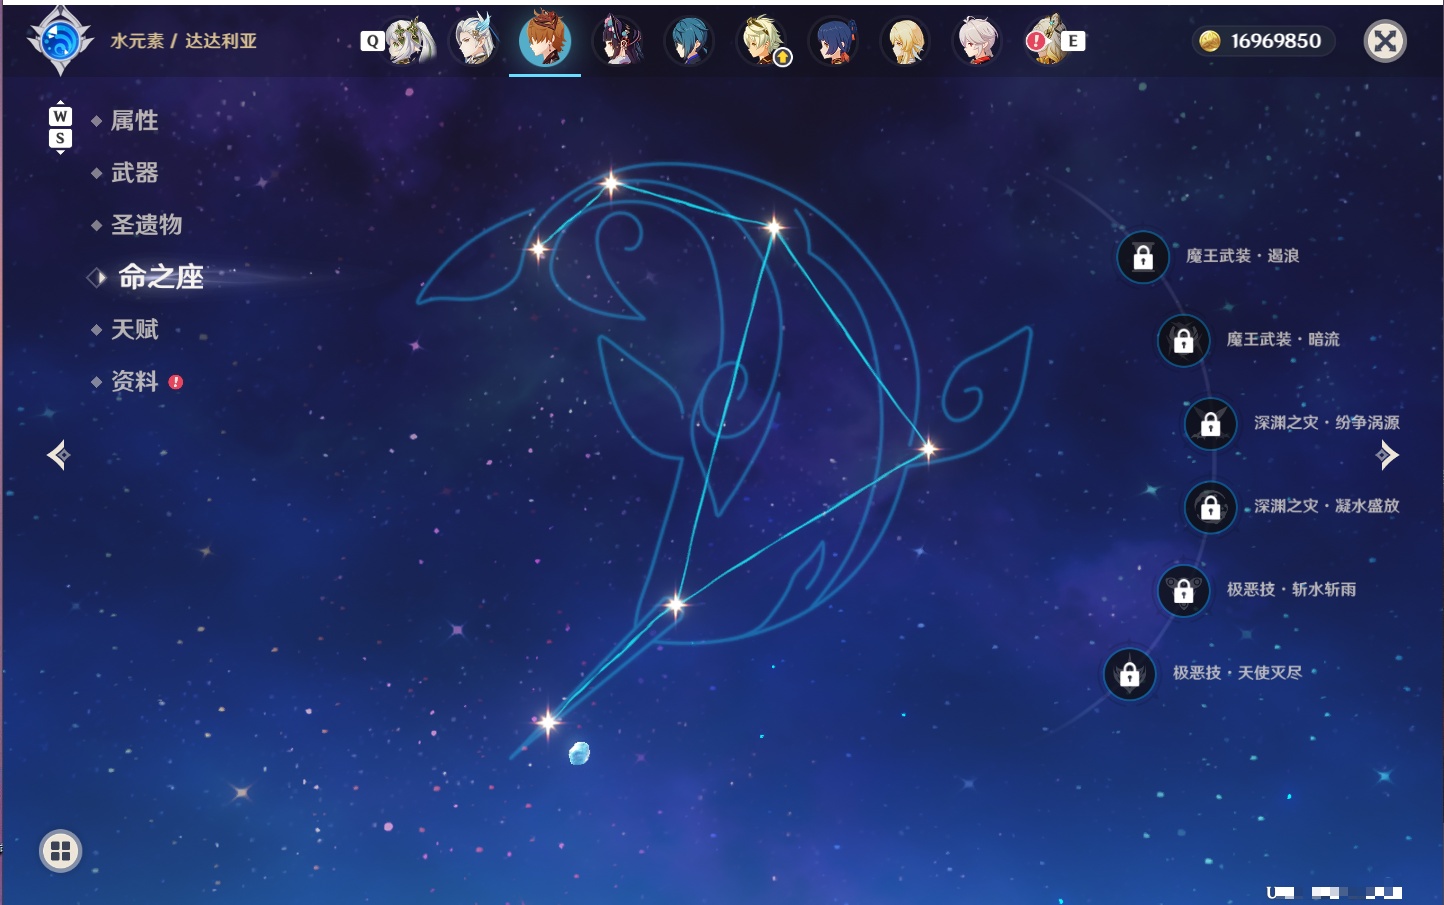Screen dimensions: 1444x905
Task: Open the 武器 weapon menu
Action: (134, 173)
